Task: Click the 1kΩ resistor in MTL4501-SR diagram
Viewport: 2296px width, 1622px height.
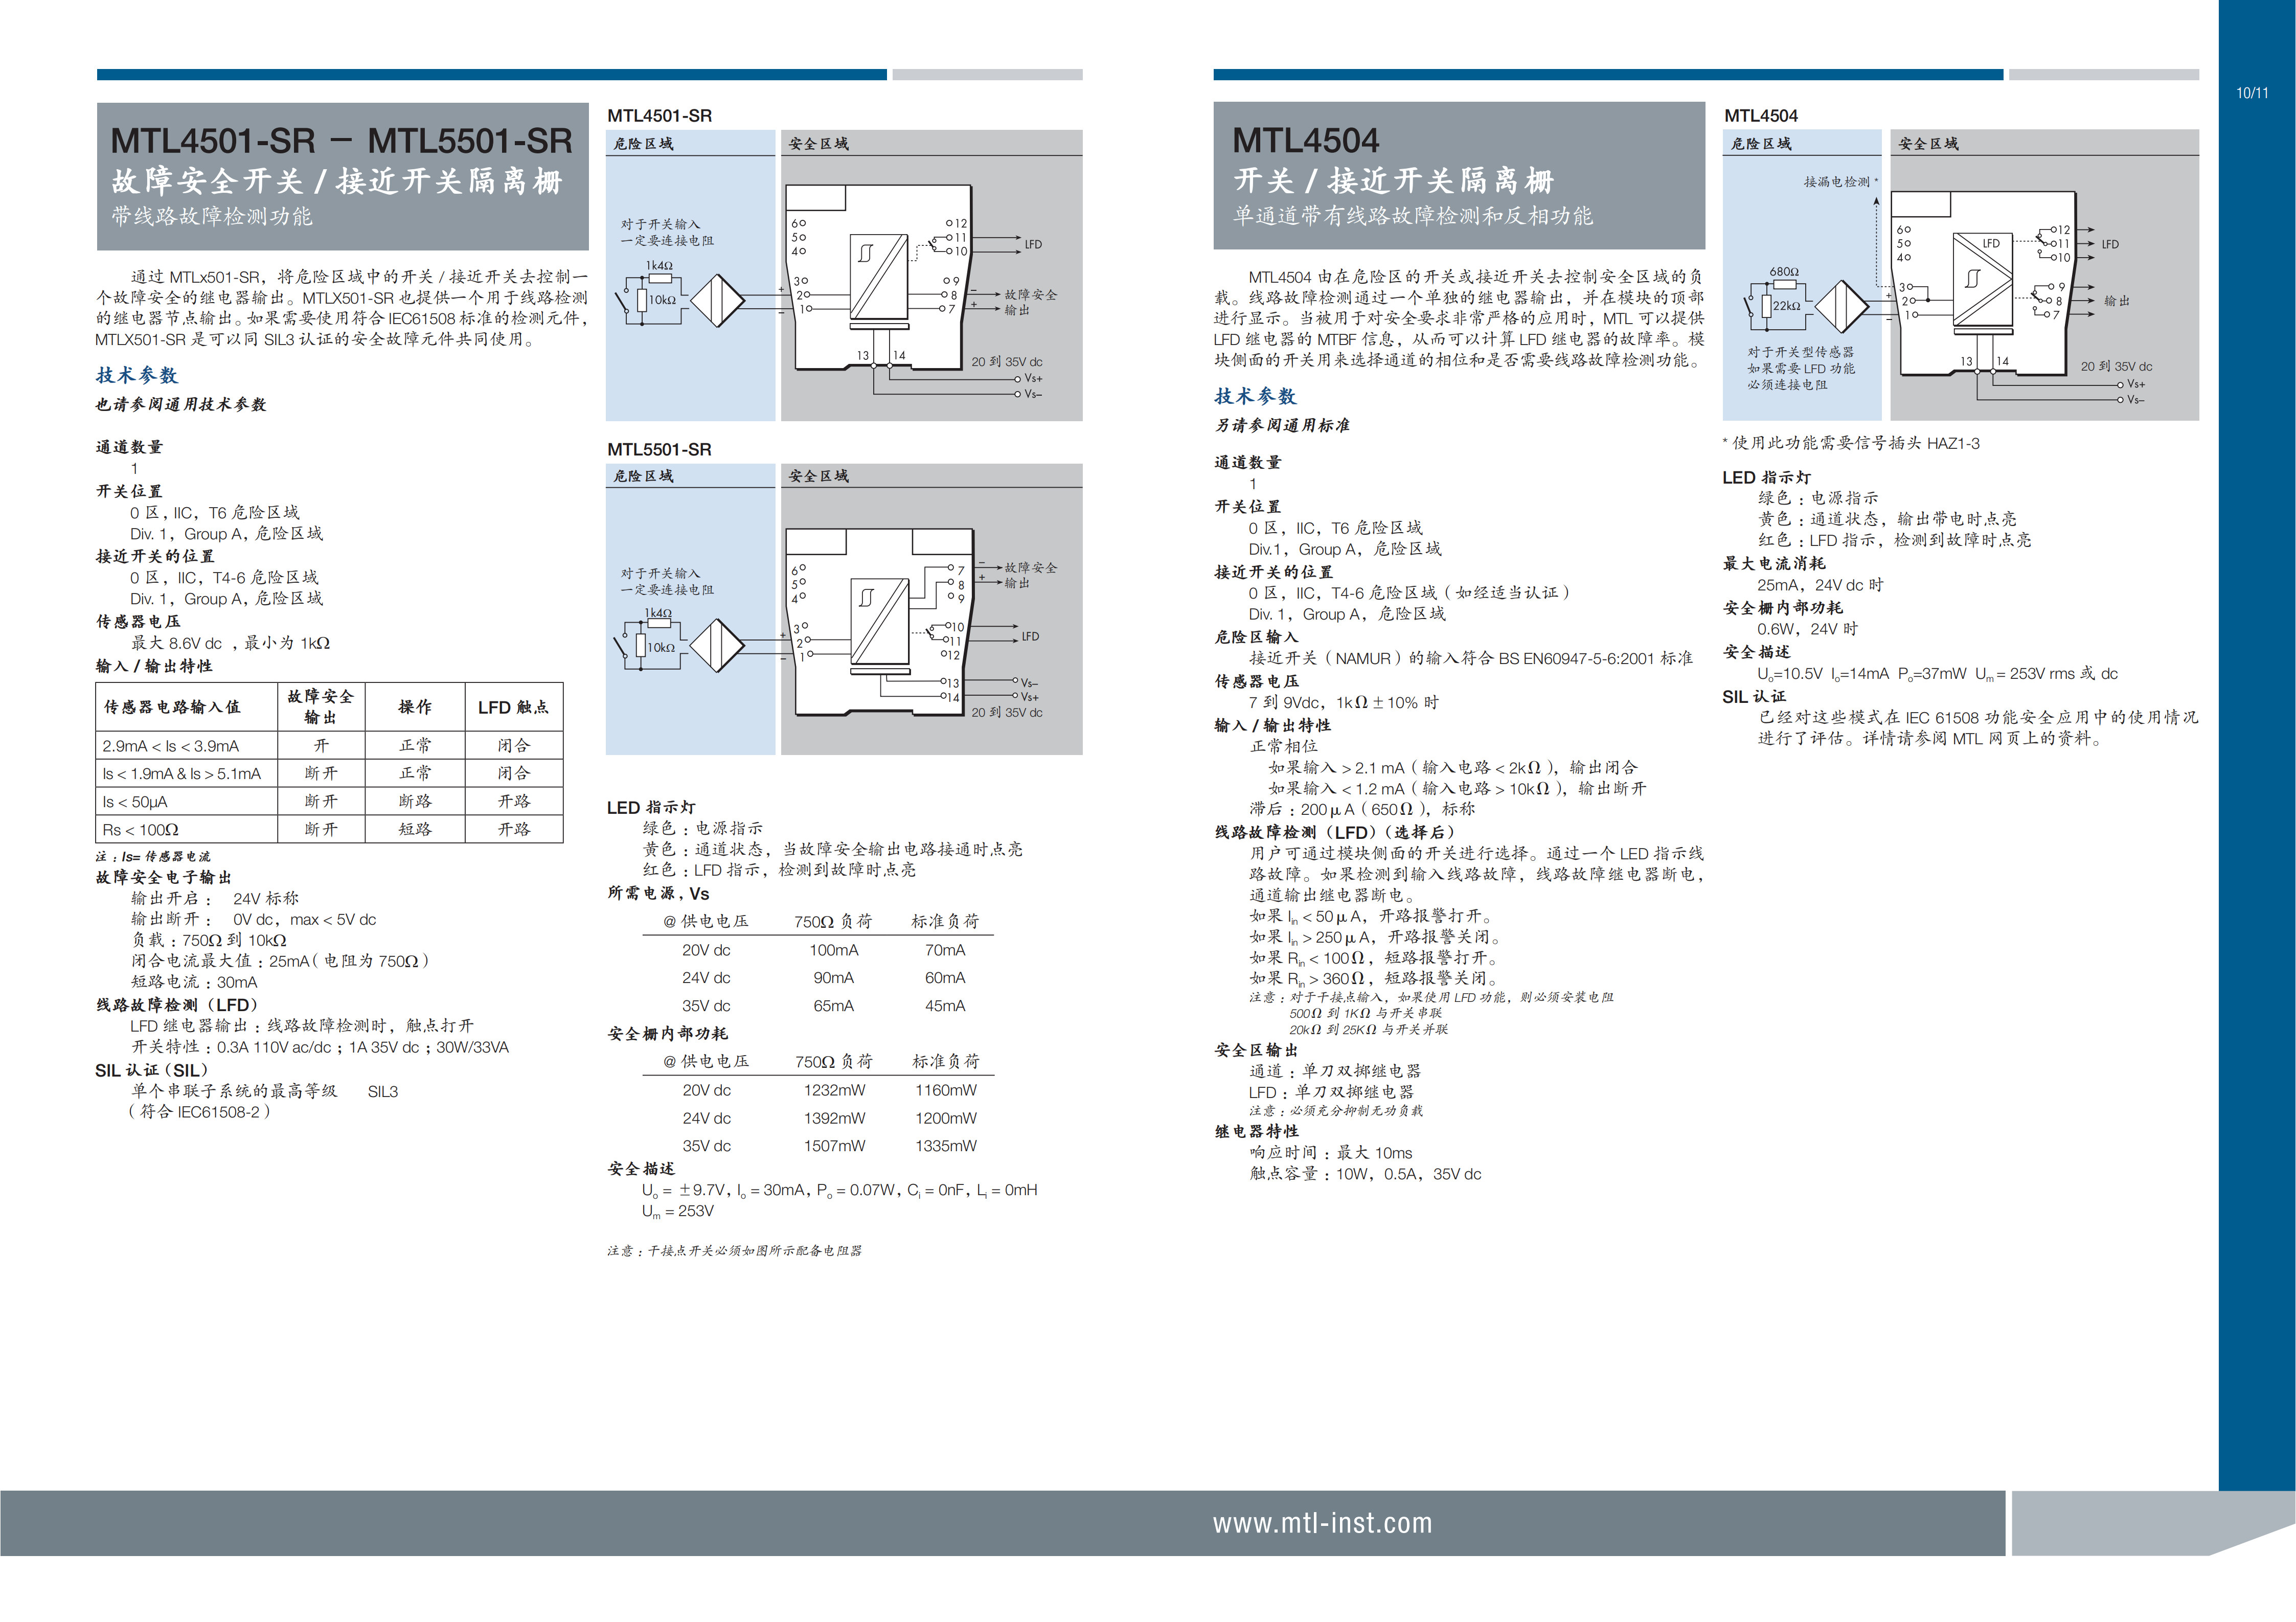Action: (x=660, y=278)
